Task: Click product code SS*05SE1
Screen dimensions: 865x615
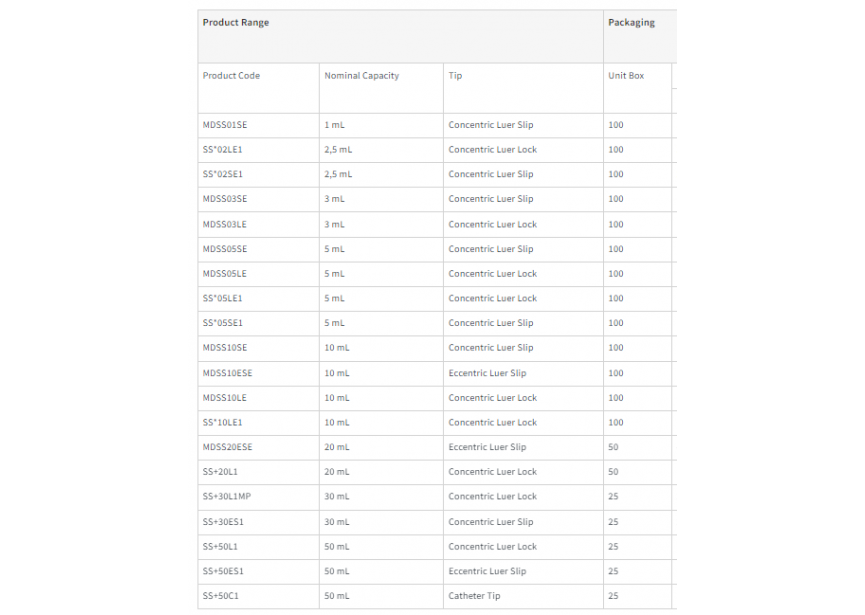Action: click(222, 323)
